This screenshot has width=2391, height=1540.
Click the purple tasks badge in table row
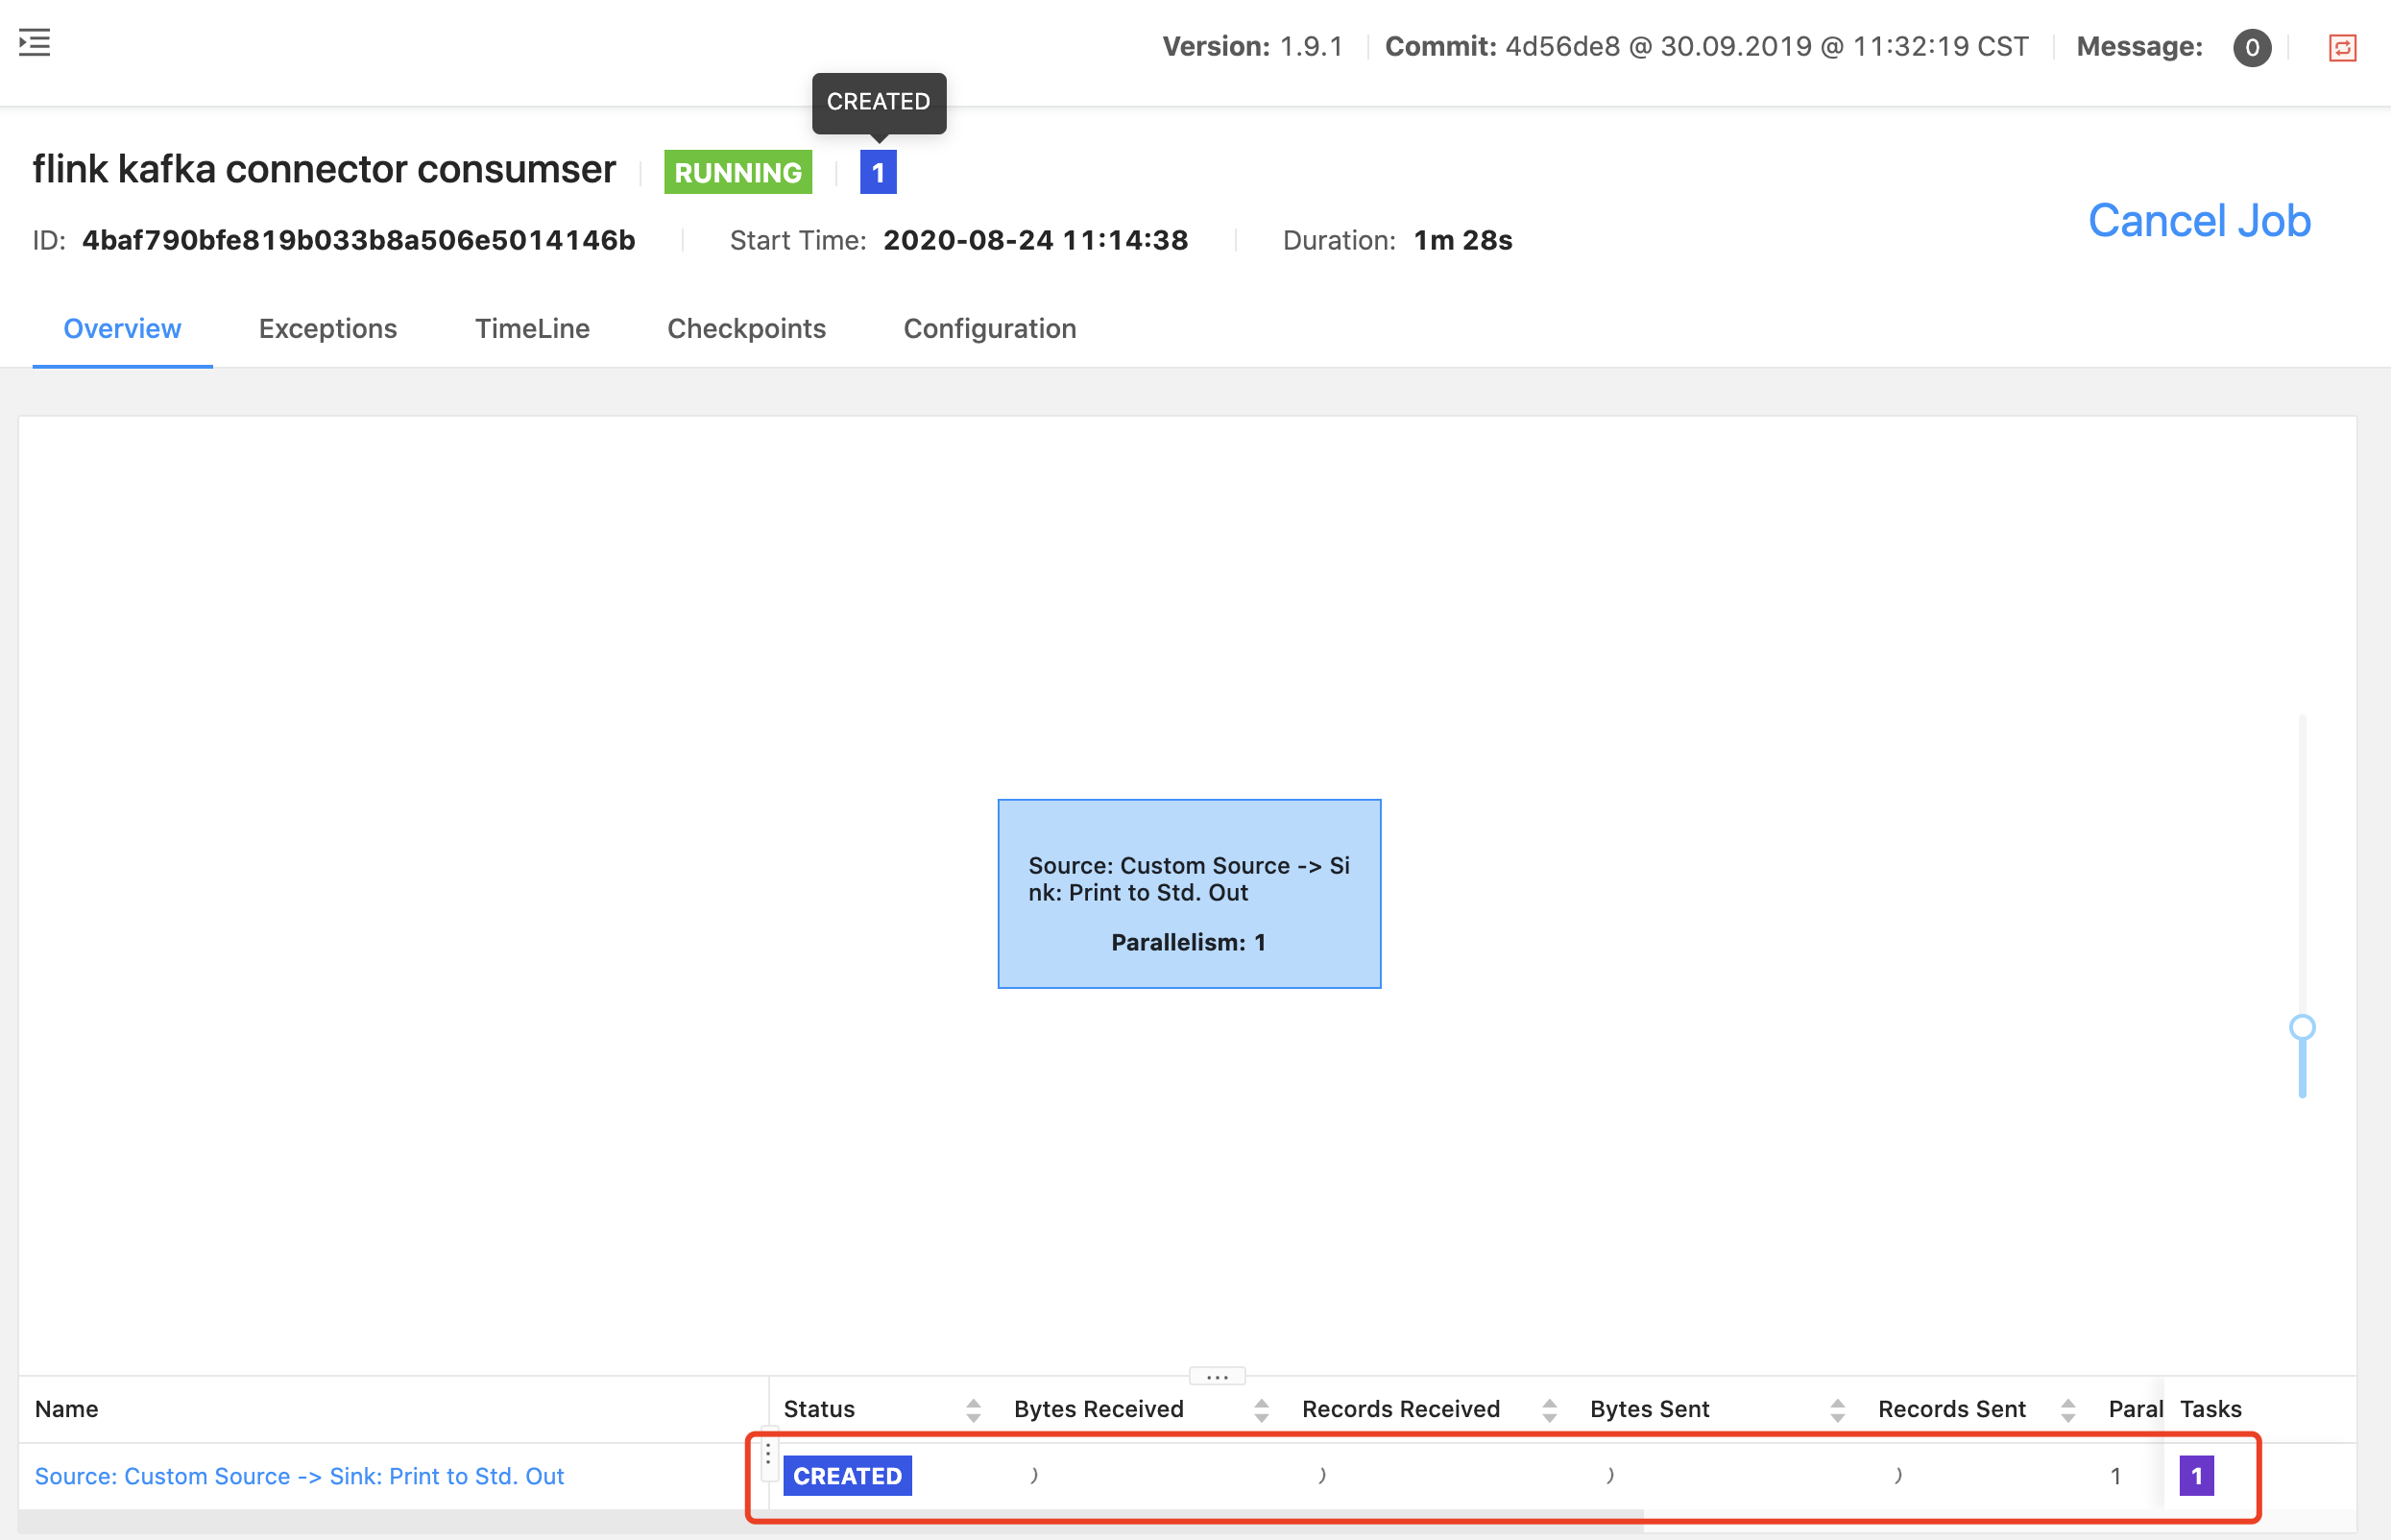2196,1475
